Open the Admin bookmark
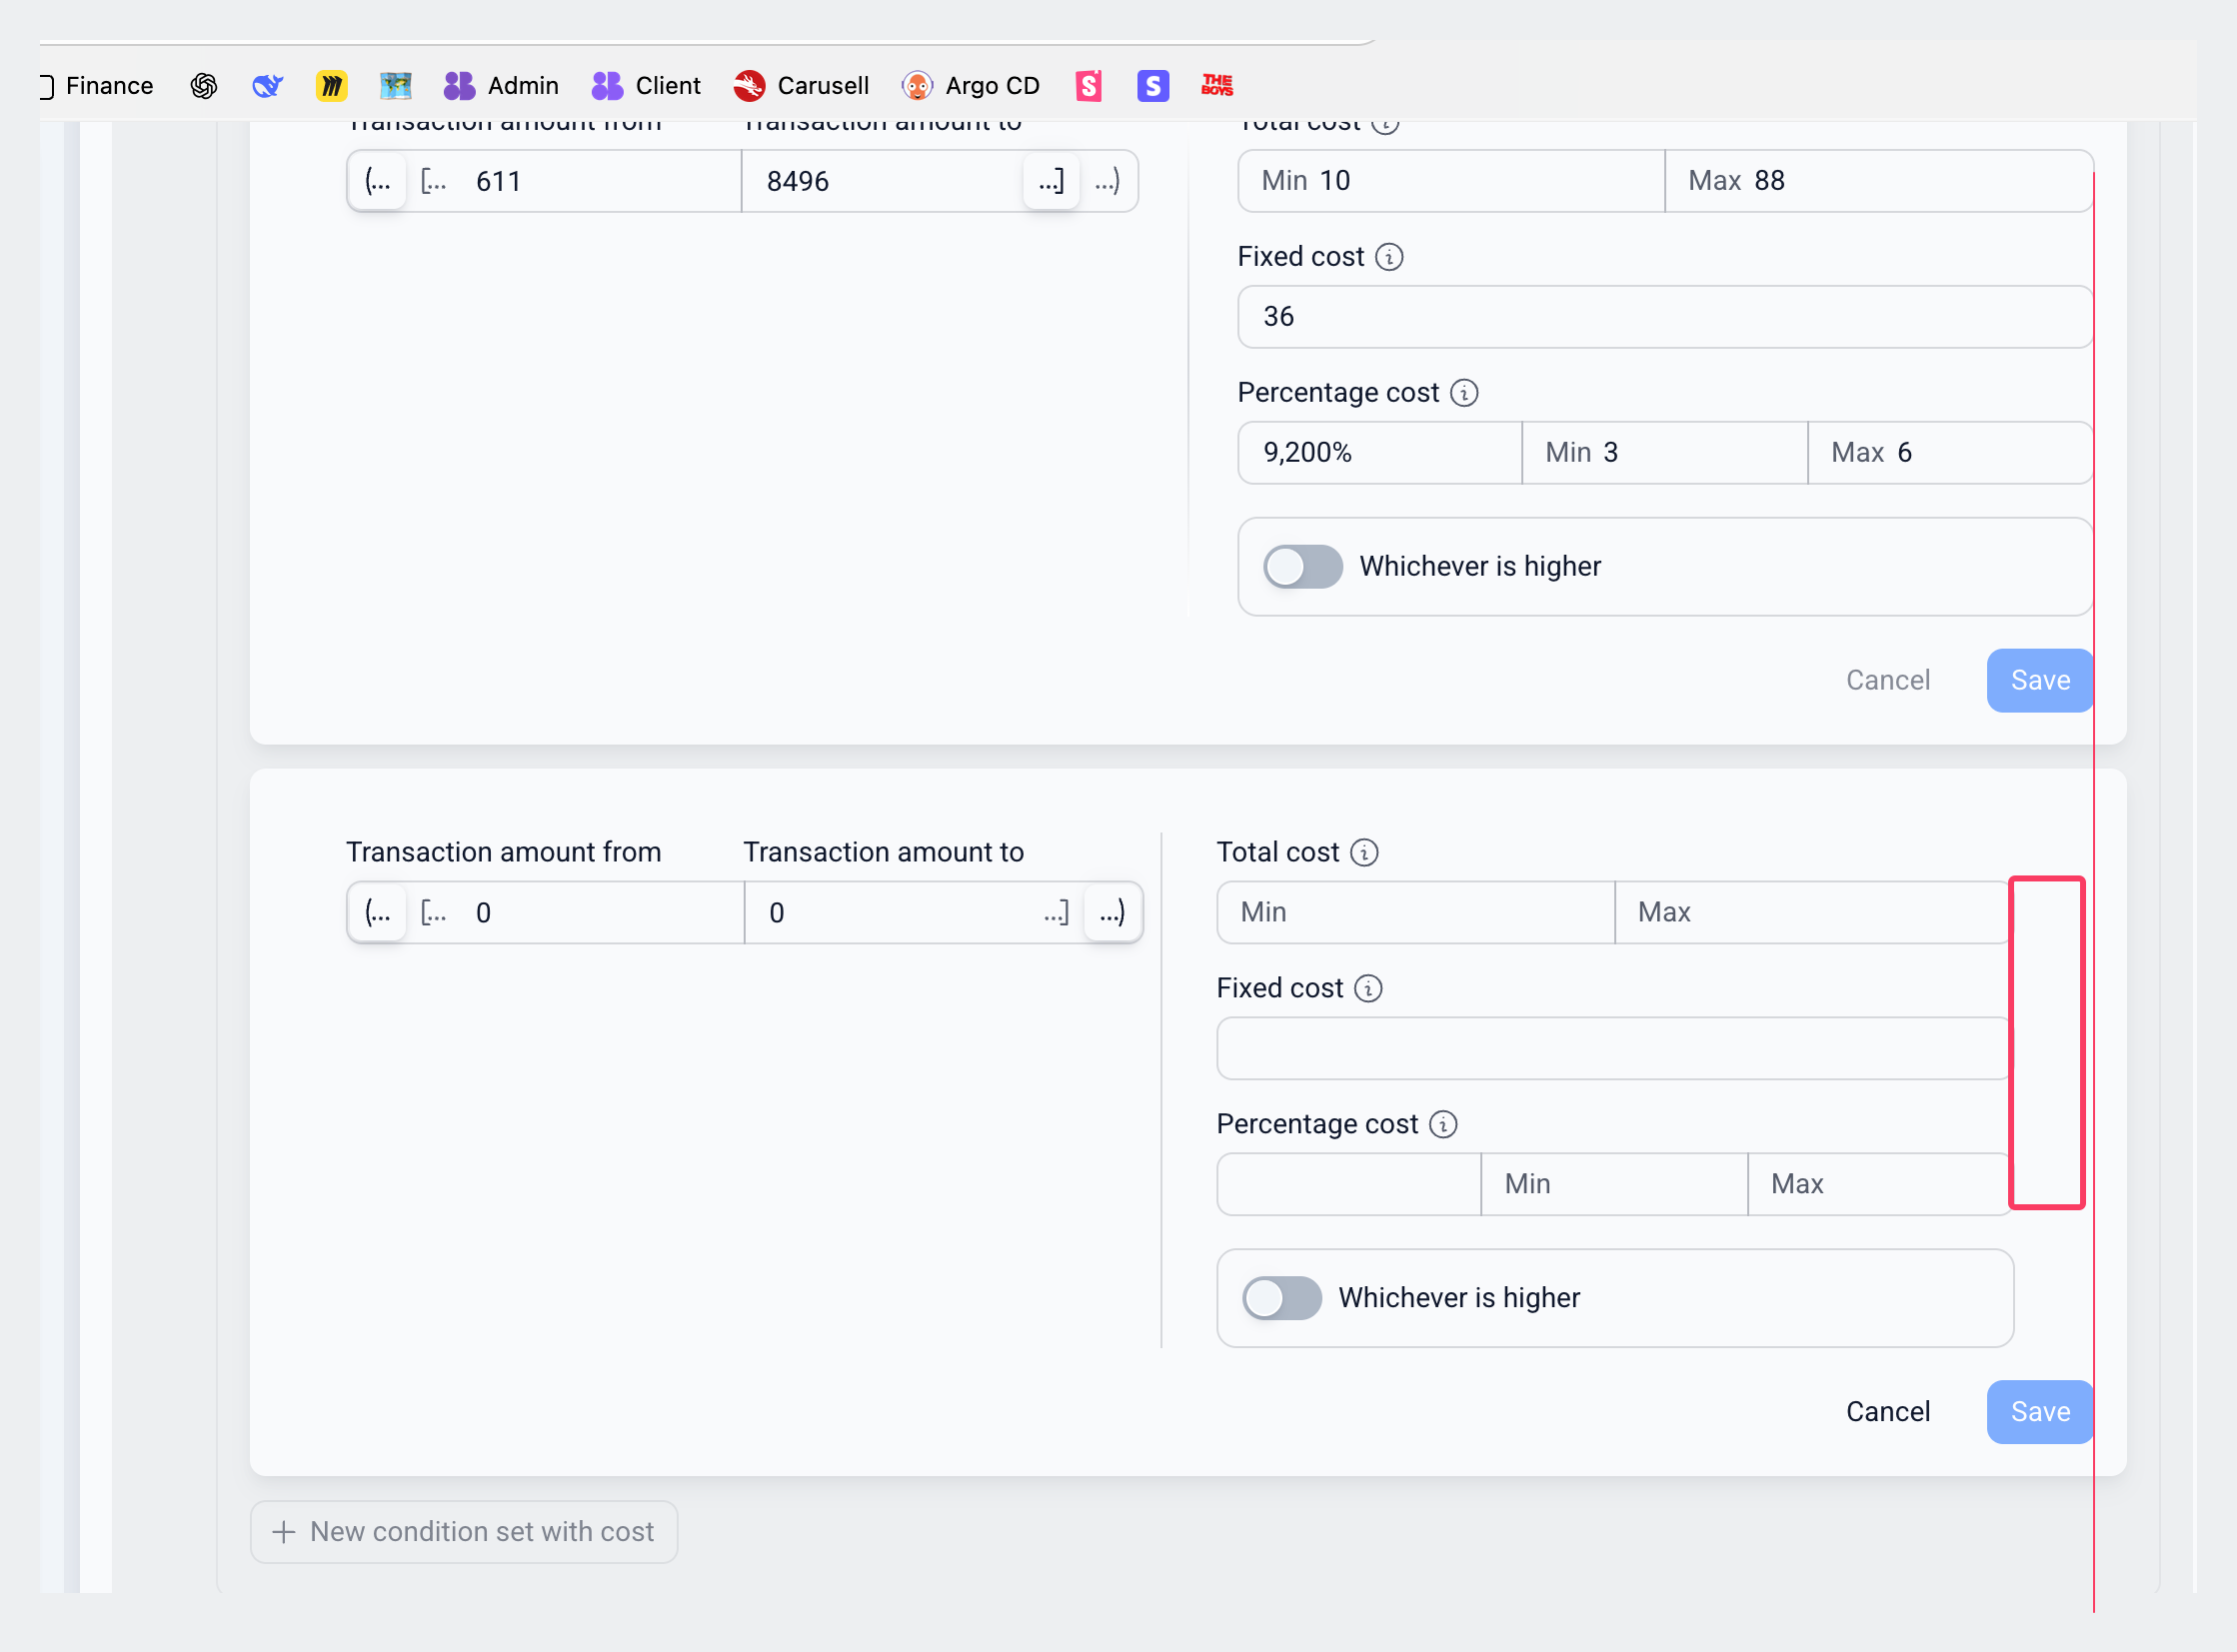This screenshot has height=1652, width=2237. click(501, 86)
